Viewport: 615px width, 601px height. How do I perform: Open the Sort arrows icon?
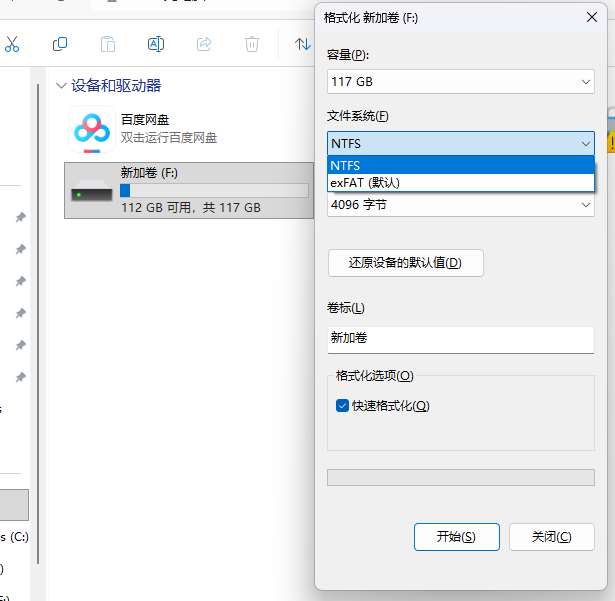(302, 44)
